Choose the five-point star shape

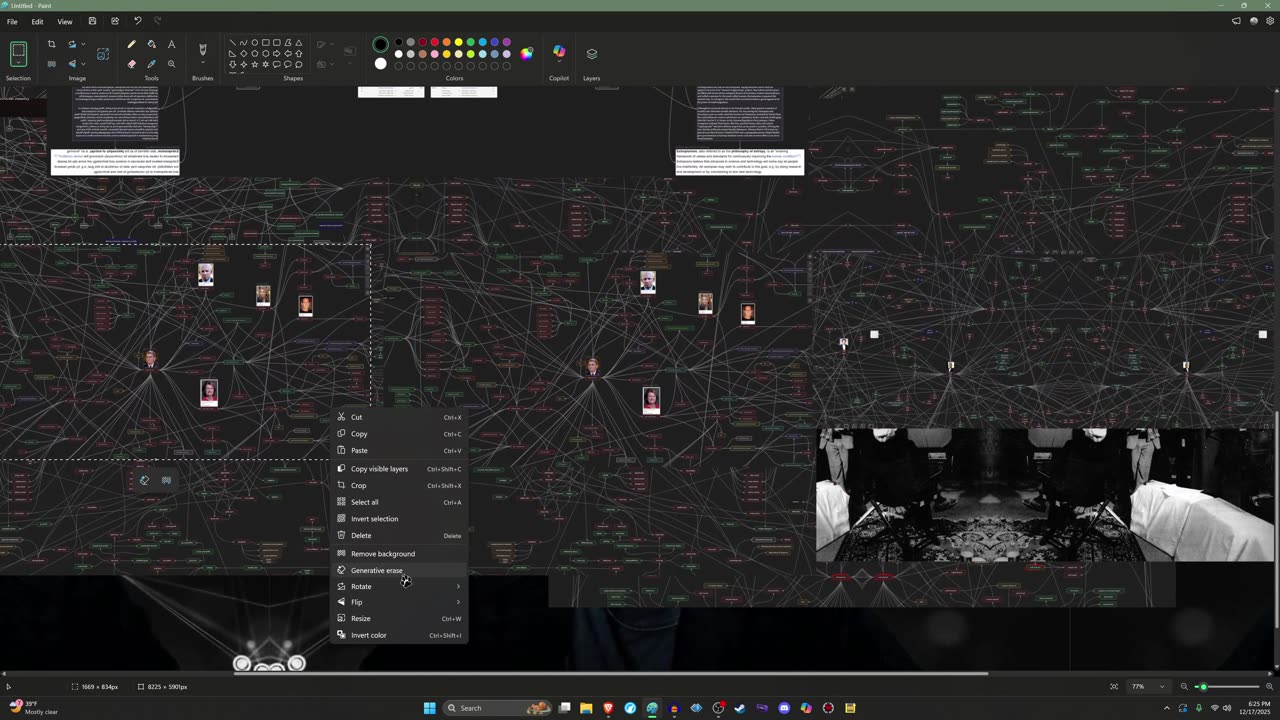tap(254, 64)
